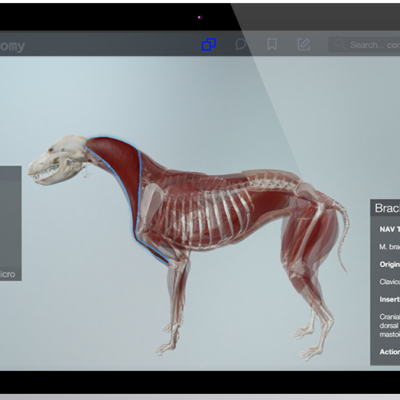
Task: Click the Action heading in info panel
Action: (390, 352)
